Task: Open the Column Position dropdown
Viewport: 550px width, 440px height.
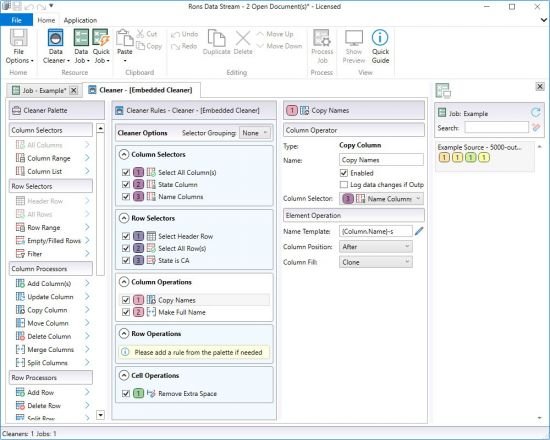Action: coord(376,247)
